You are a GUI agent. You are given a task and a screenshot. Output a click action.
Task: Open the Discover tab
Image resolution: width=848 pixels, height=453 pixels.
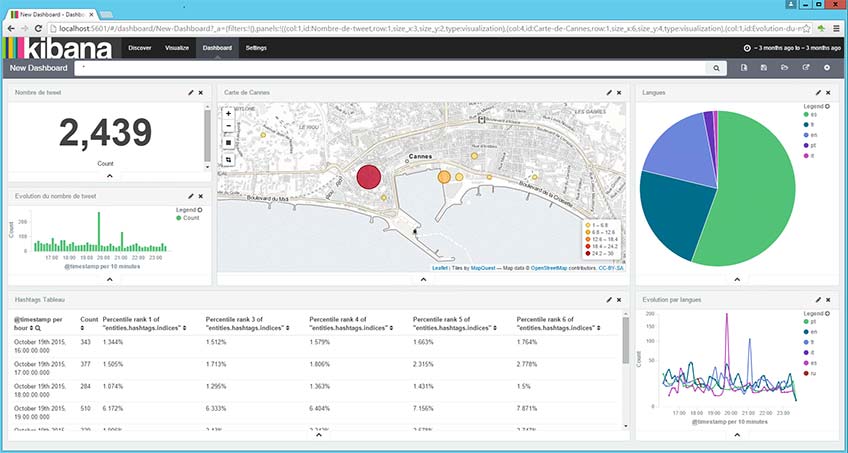click(140, 48)
